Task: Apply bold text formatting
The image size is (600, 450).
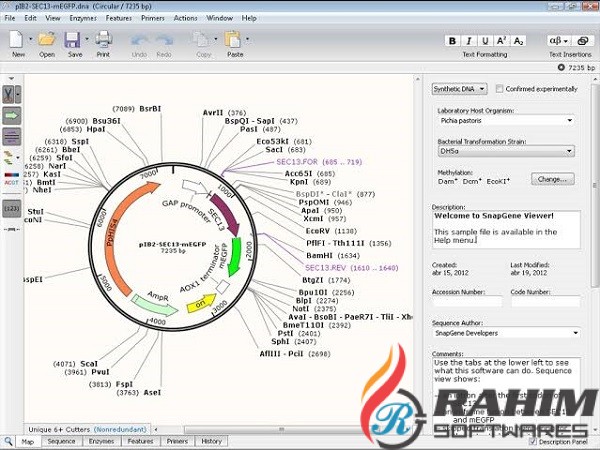Action: point(454,40)
